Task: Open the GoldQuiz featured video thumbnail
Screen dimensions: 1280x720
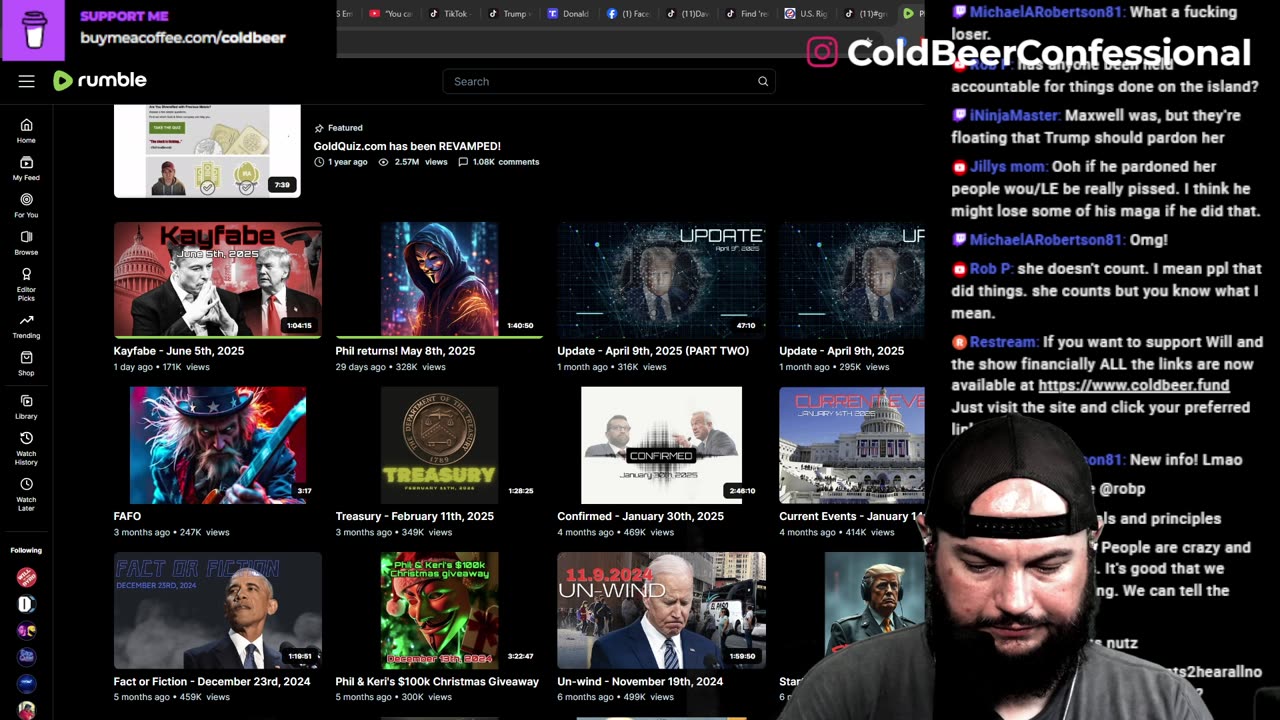Action: (207, 151)
